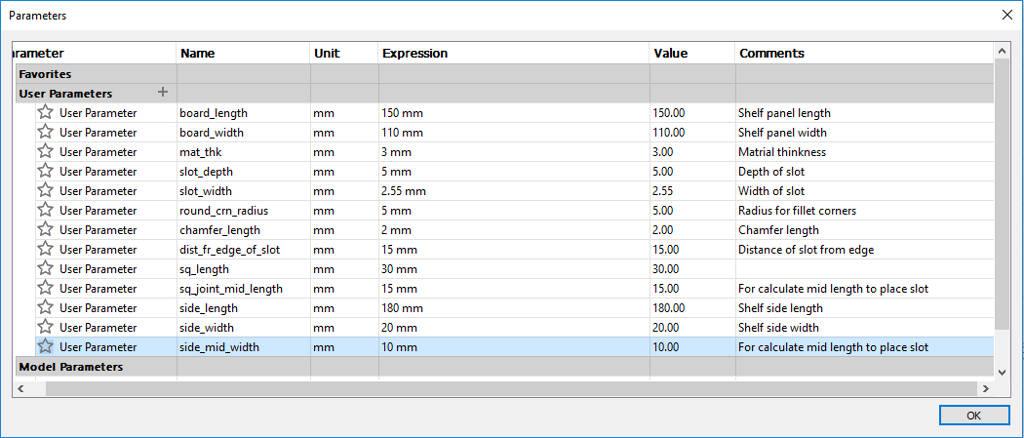Click the empty comment cell for sq_length
1024x438 pixels.
(865, 268)
